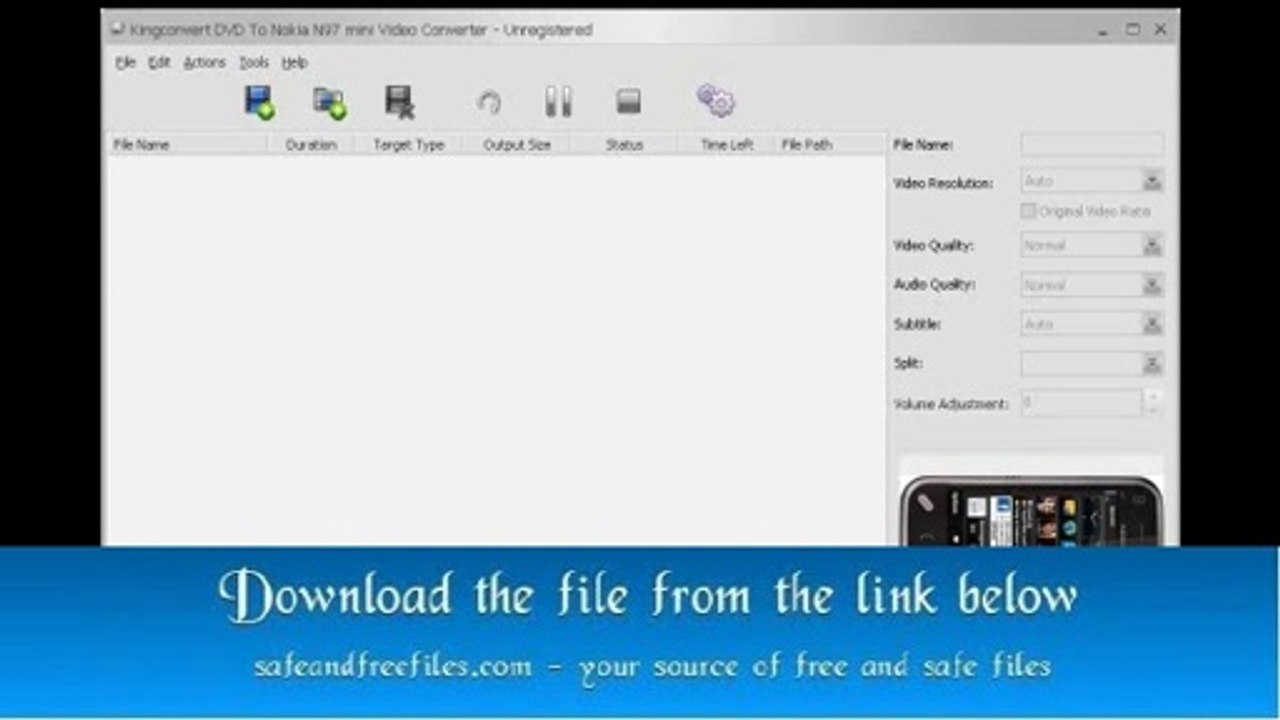Screen dimensions: 1280x720
Task: Click the application icon in the title bar
Action: (x=118, y=29)
